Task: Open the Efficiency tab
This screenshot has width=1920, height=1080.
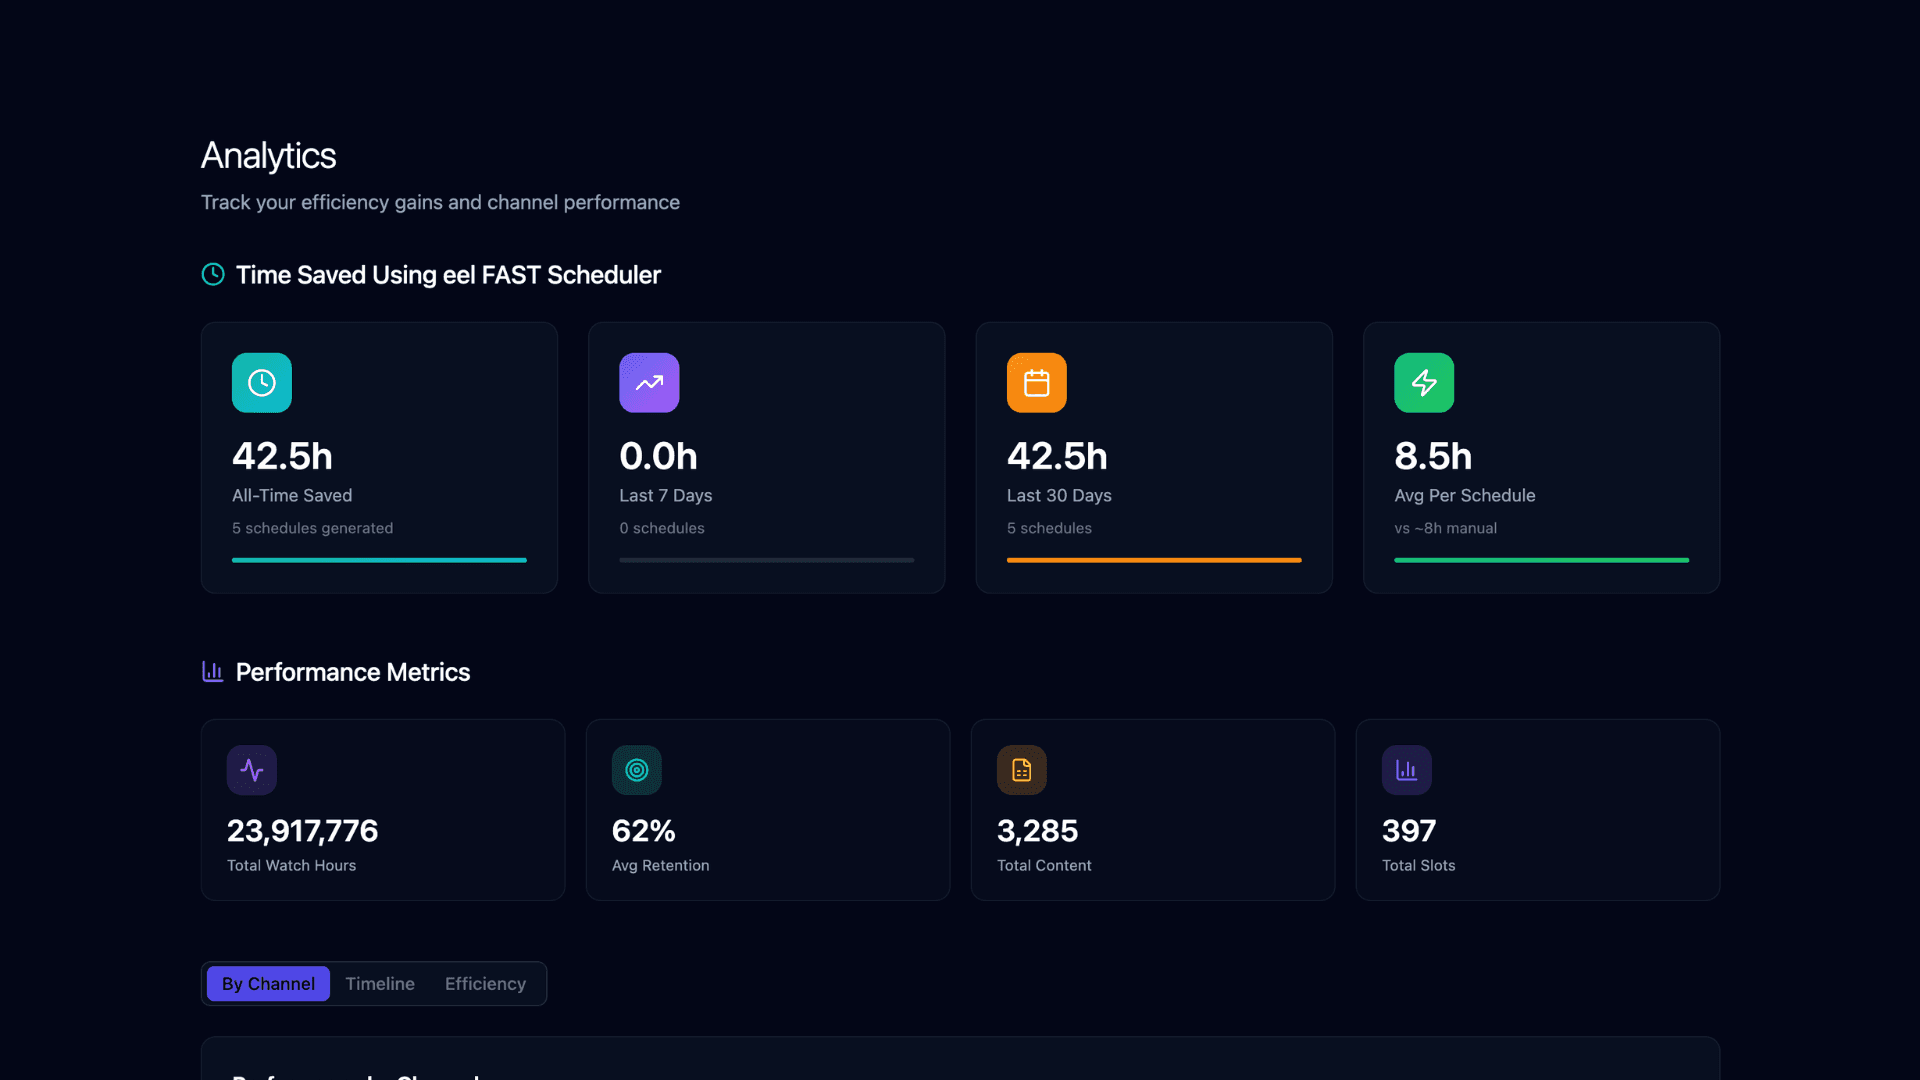Action: coord(485,984)
